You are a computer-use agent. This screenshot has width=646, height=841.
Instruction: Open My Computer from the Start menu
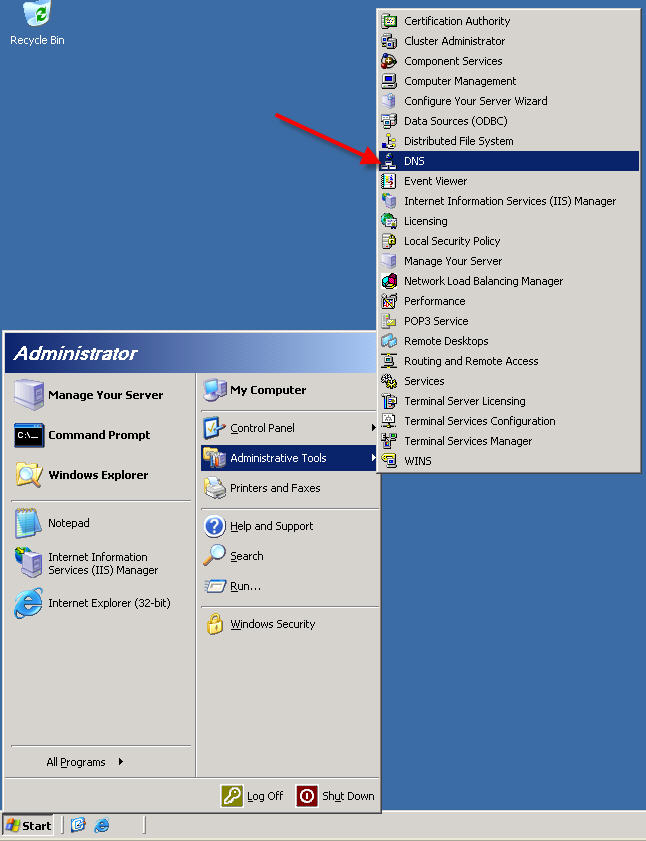[x=290, y=390]
